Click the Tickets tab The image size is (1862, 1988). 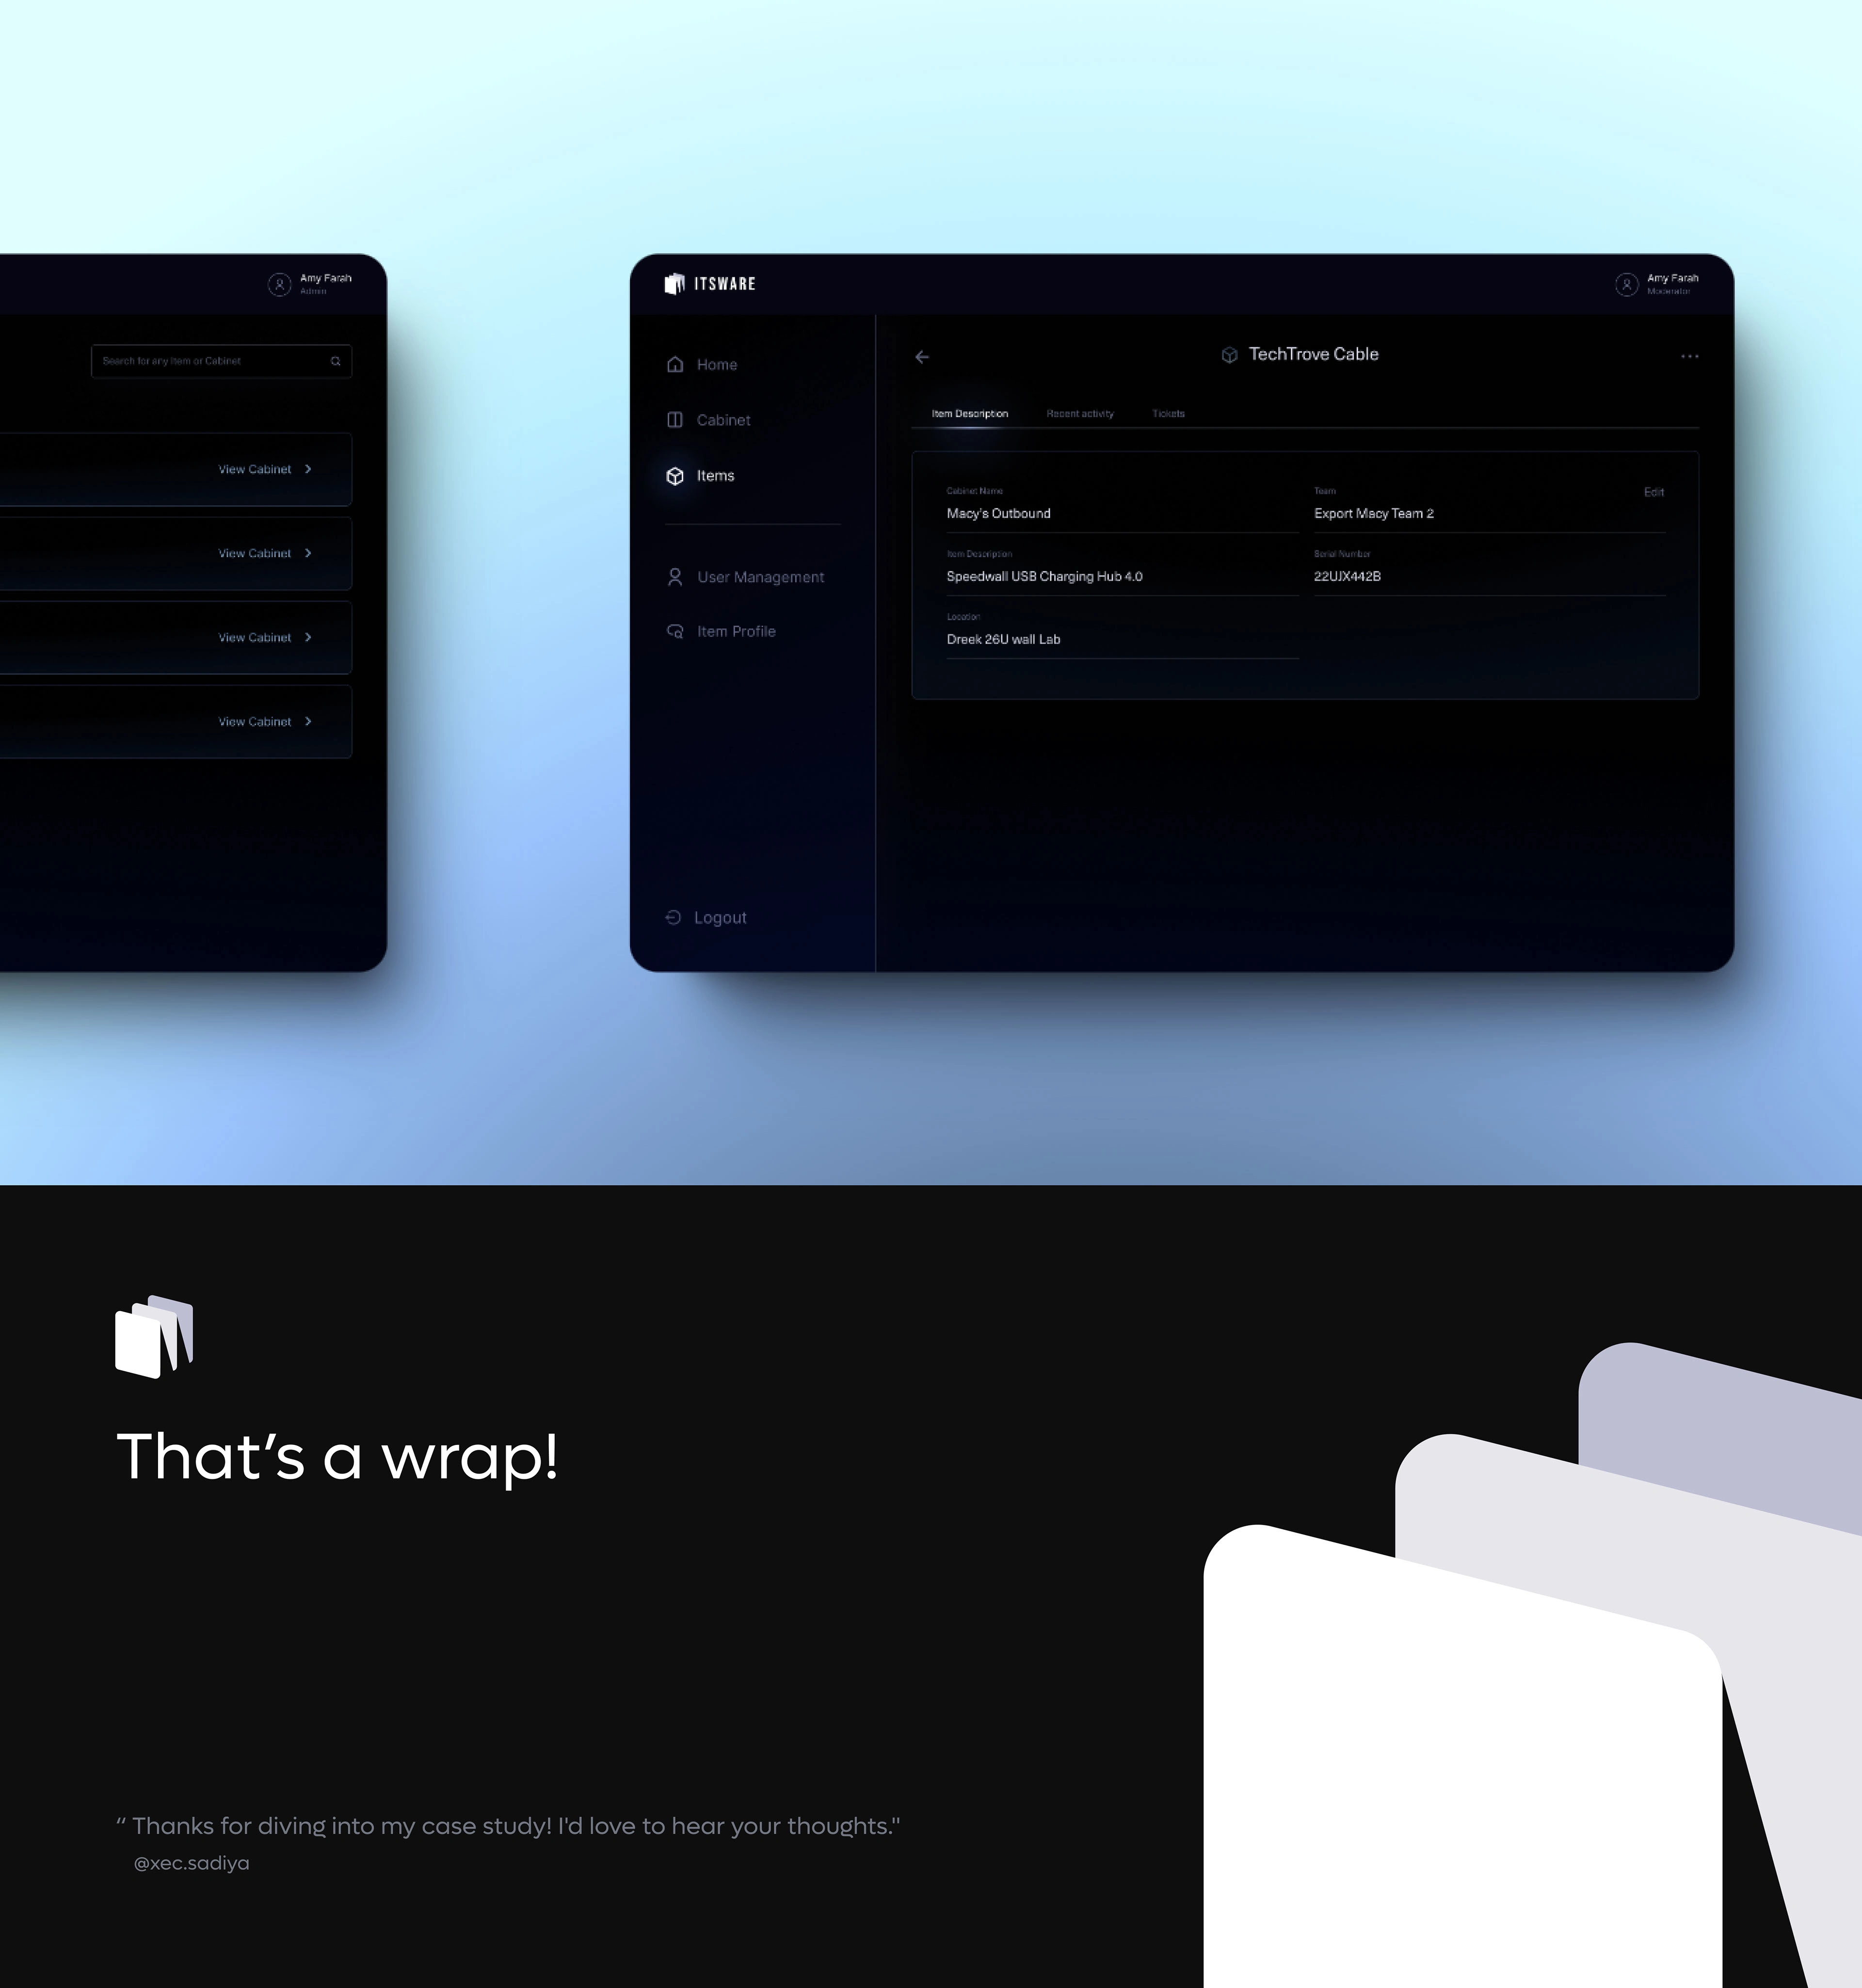1169,413
